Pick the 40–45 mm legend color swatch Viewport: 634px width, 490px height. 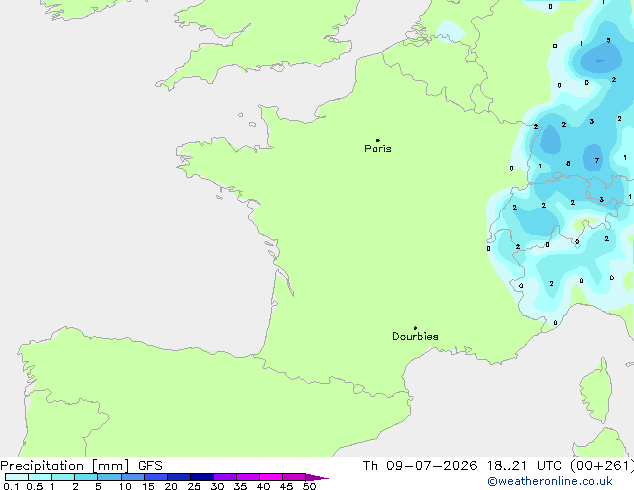[271, 477]
